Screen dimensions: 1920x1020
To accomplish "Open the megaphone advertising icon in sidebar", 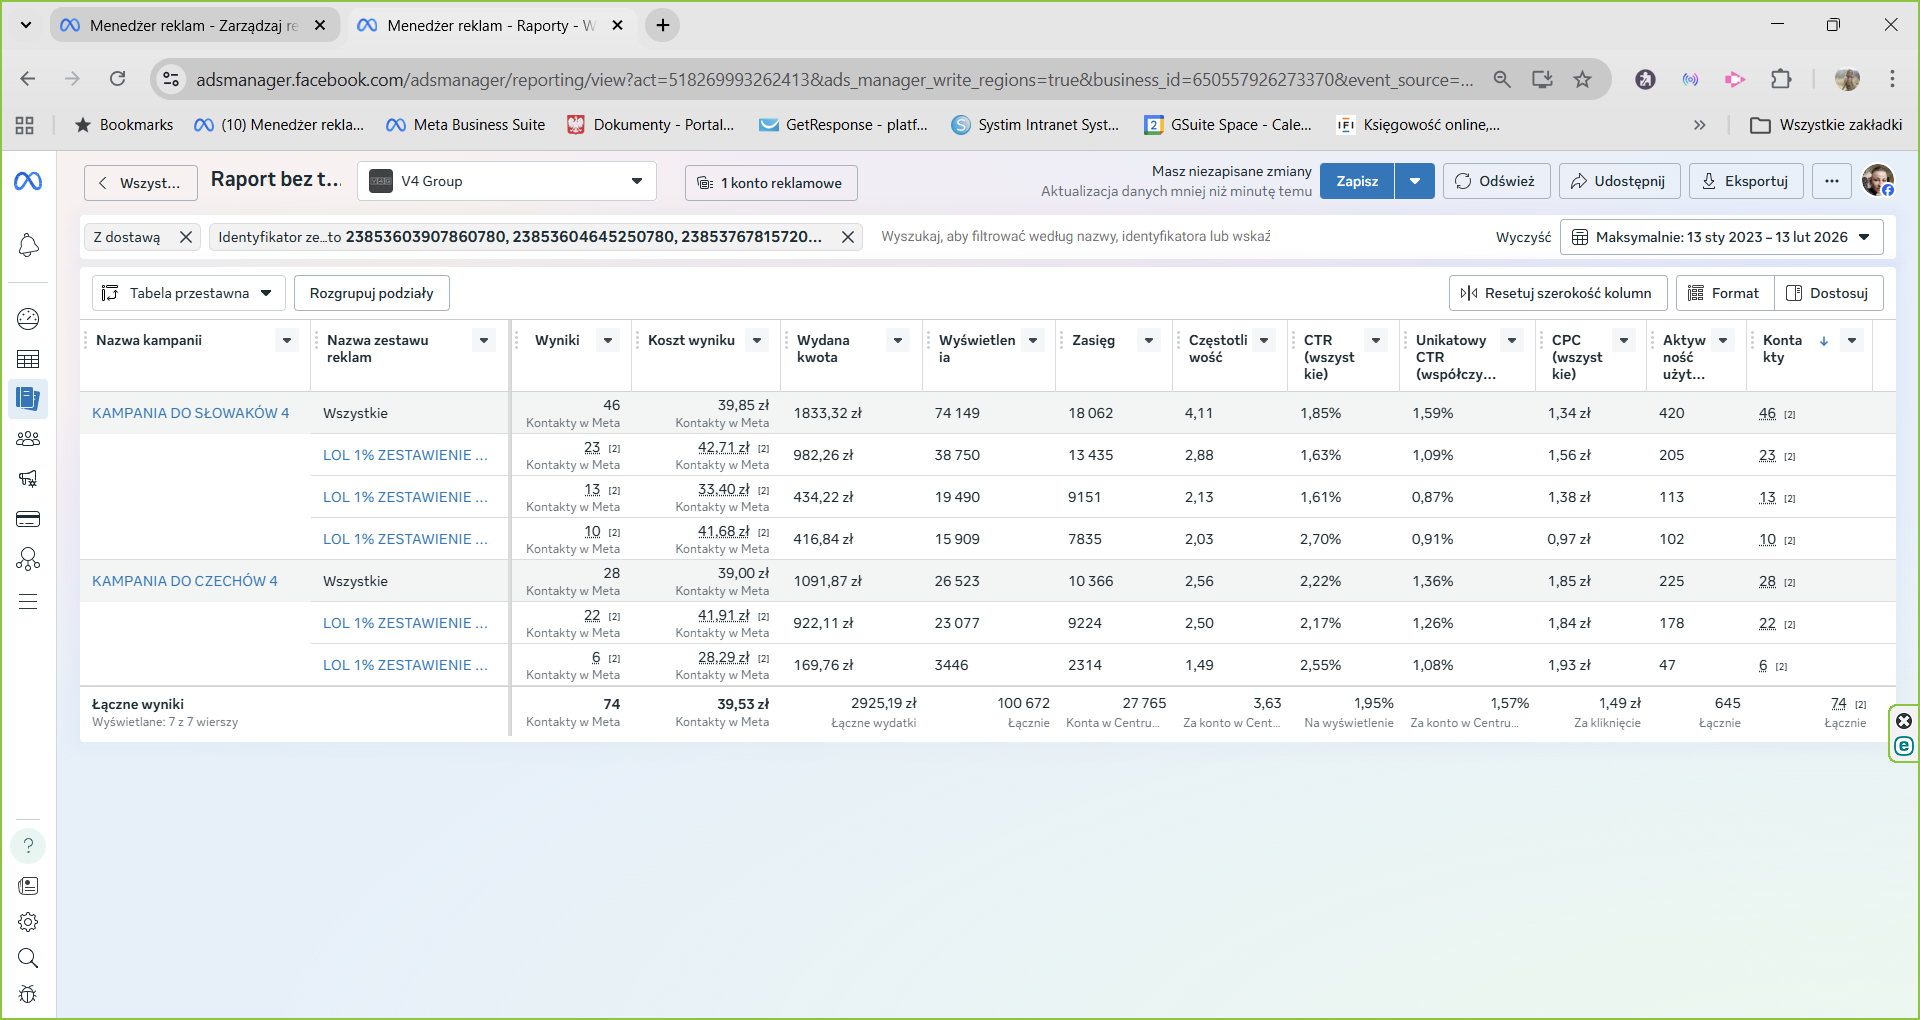I will 28,478.
